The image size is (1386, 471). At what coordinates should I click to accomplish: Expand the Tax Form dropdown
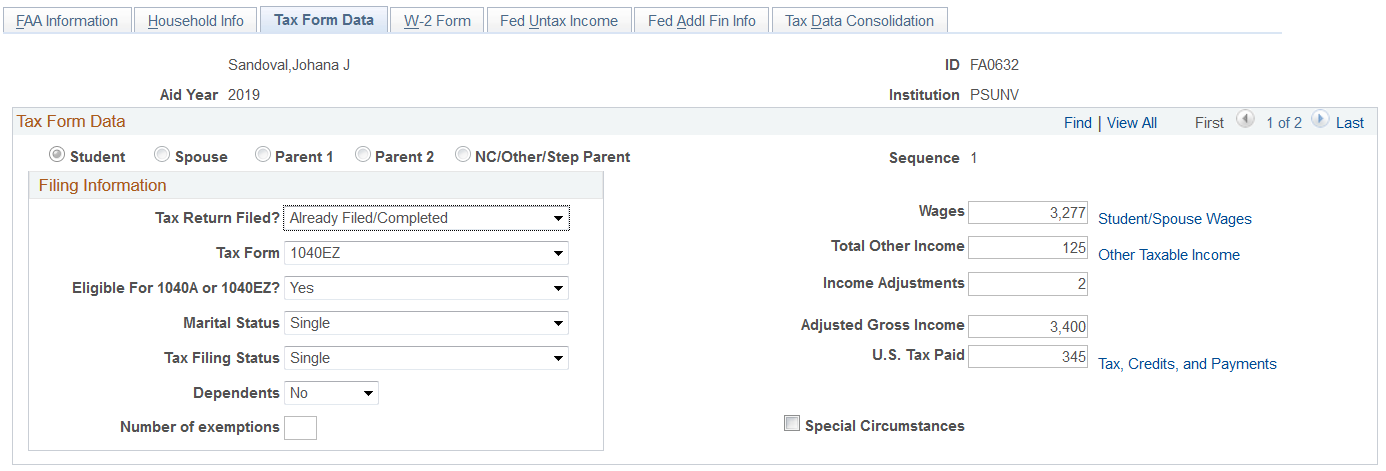coord(426,253)
